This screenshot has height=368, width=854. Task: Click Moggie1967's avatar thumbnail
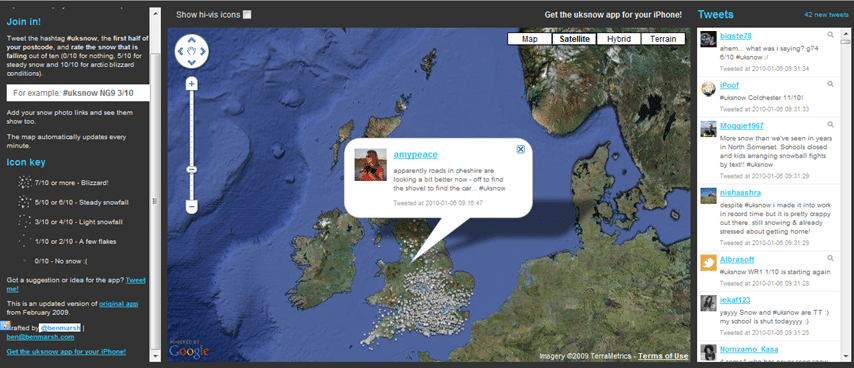coord(708,129)
